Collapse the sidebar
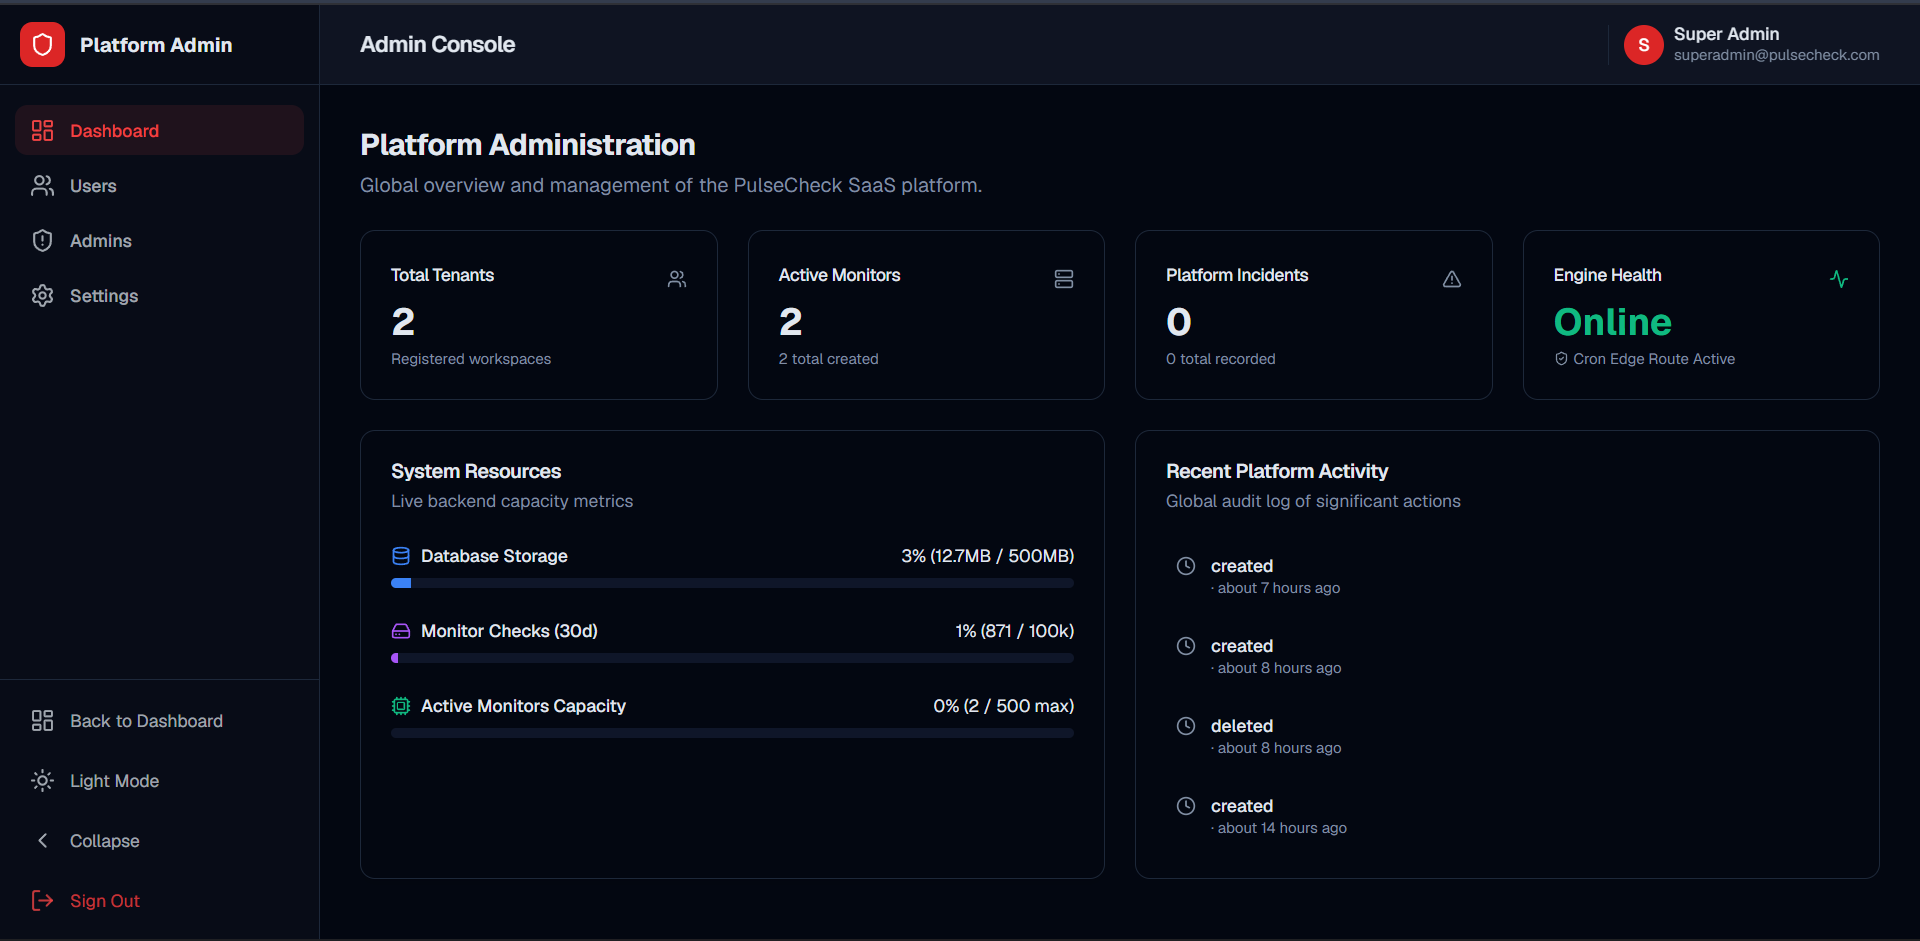The width and height of the screenshot is (1920, 941). 159,840
